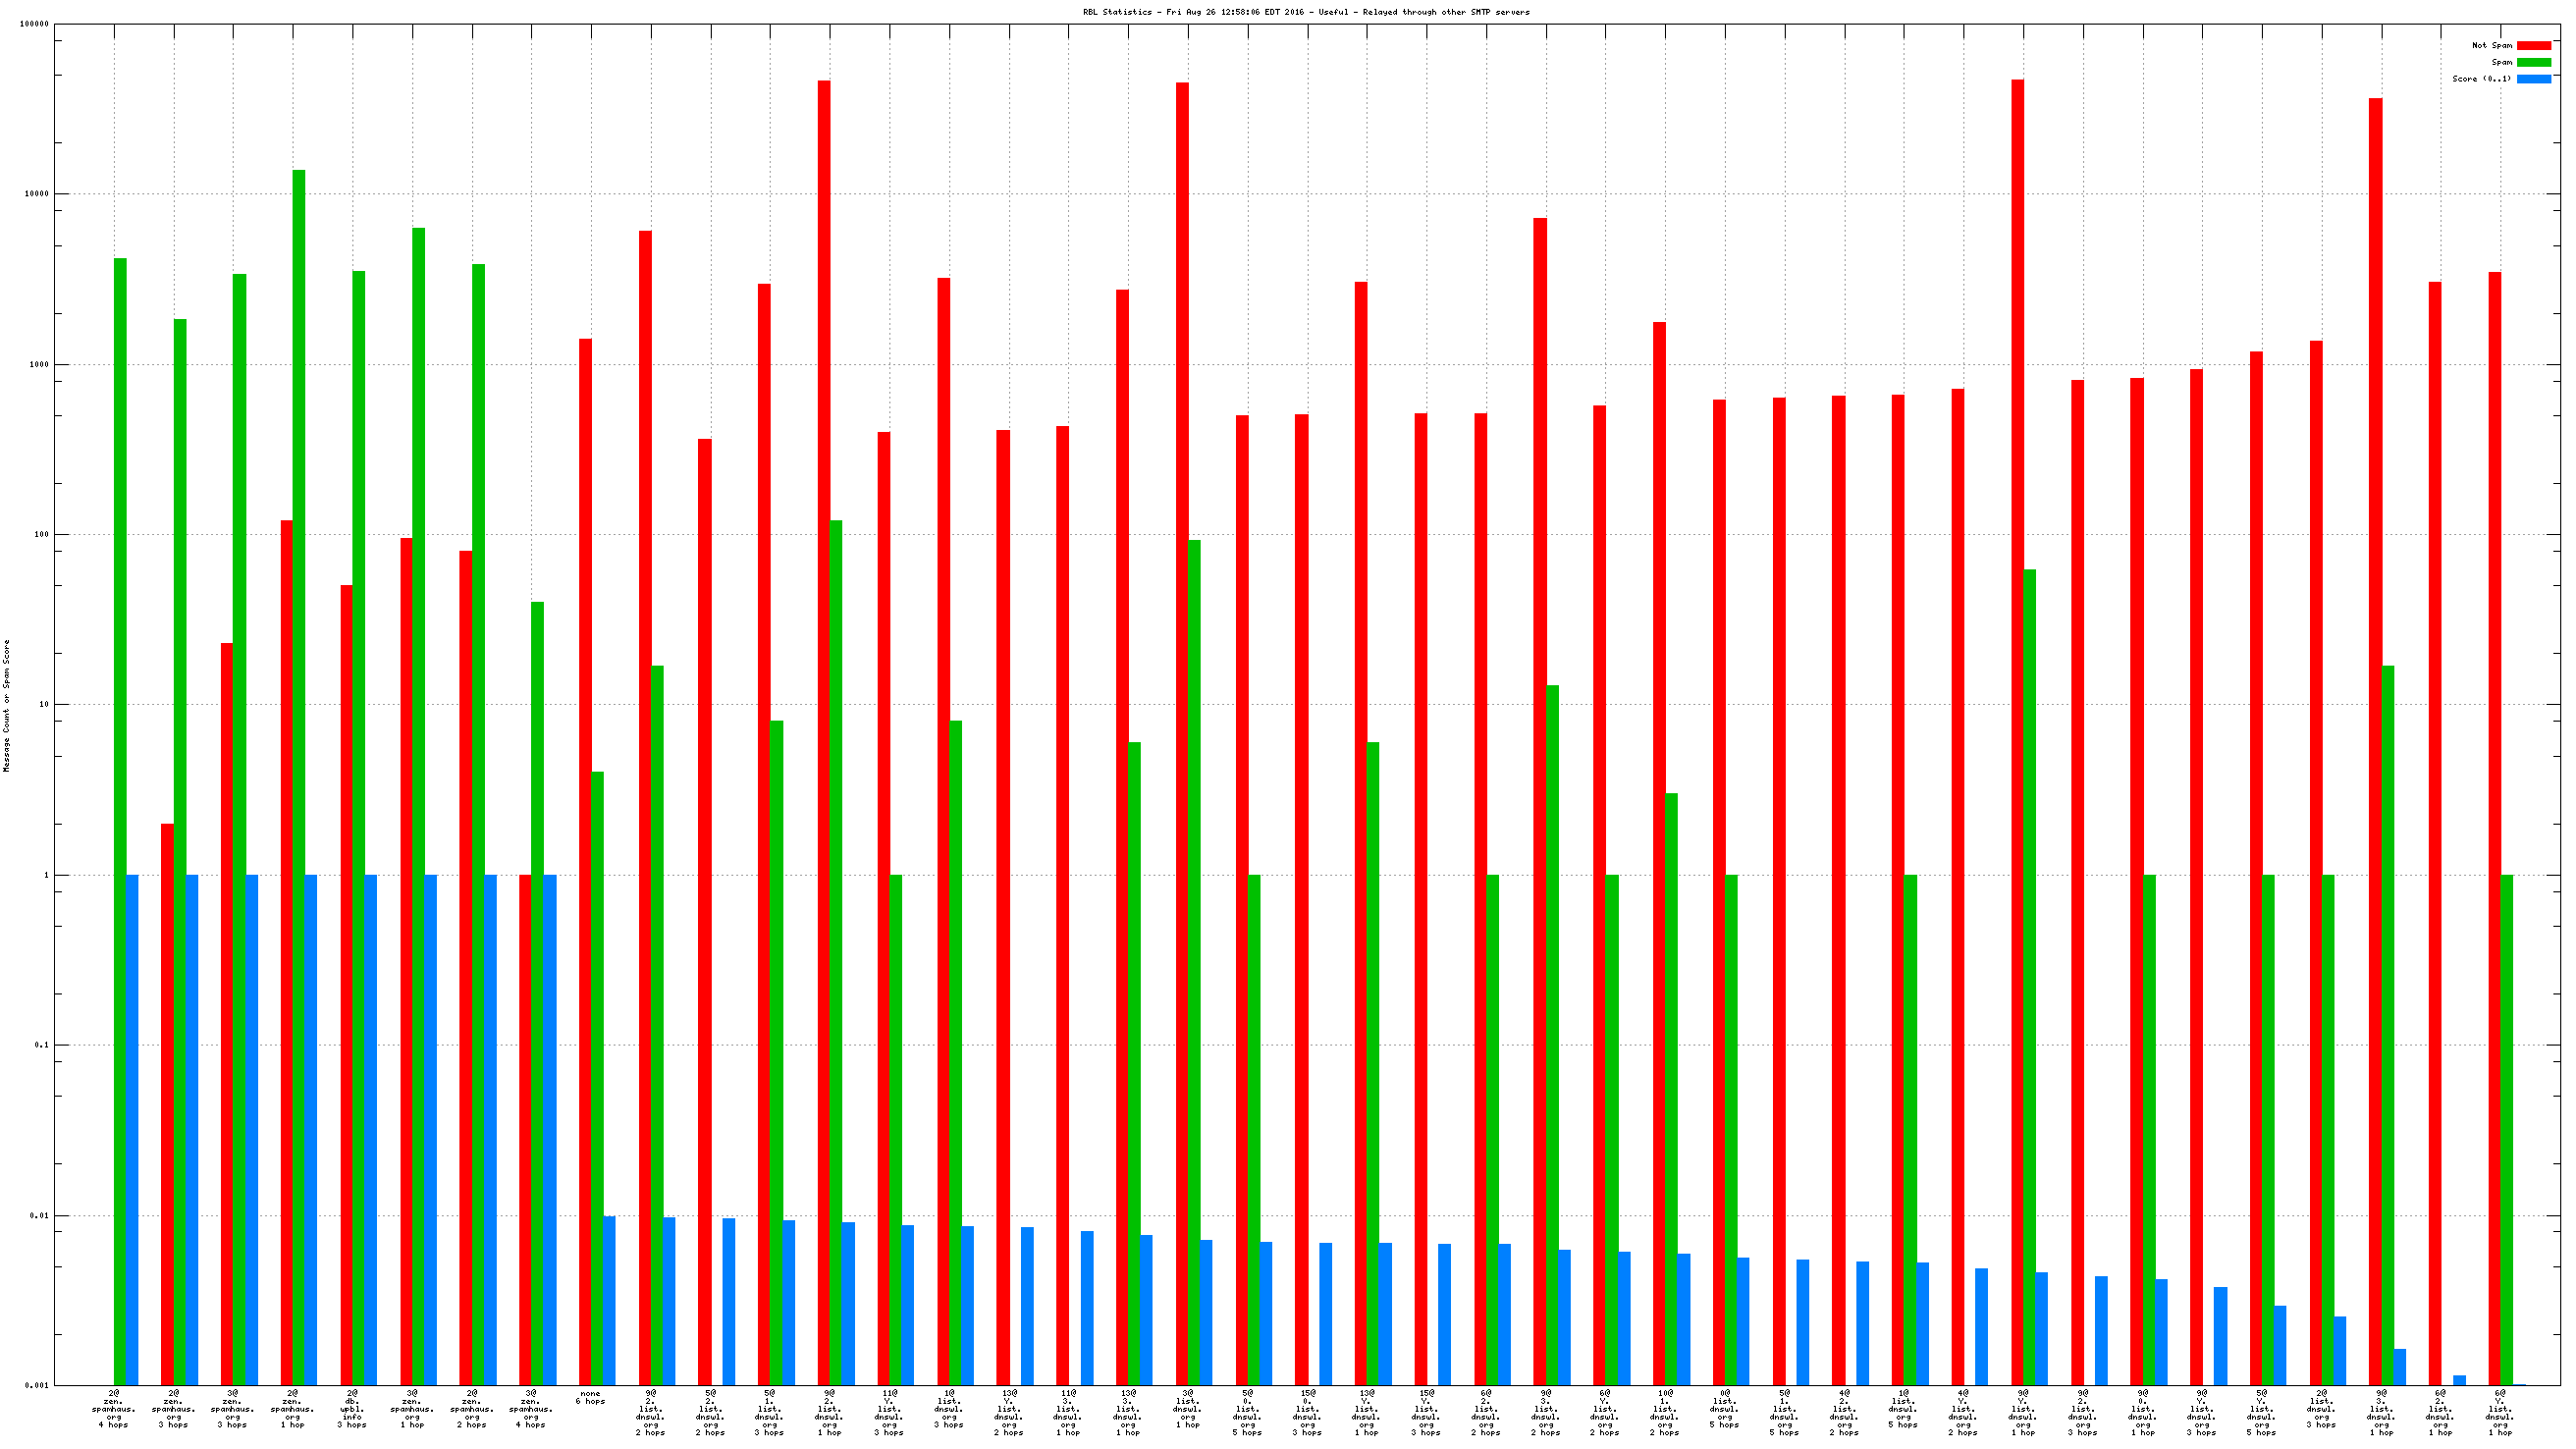The width and height of the screenshot is (2576, 1449).
Task: Click the '2@ zen.spamhaus.org 4 hops' label
Action: [113, 1408]
